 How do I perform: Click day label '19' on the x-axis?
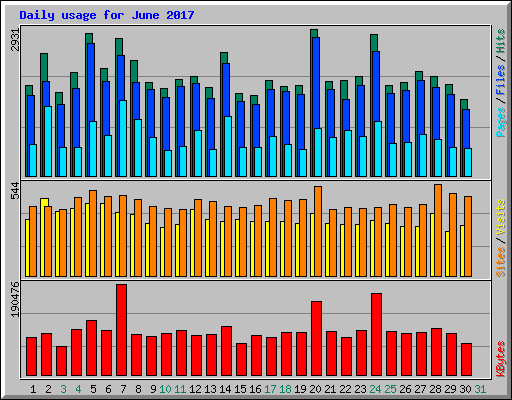(300, 389)
